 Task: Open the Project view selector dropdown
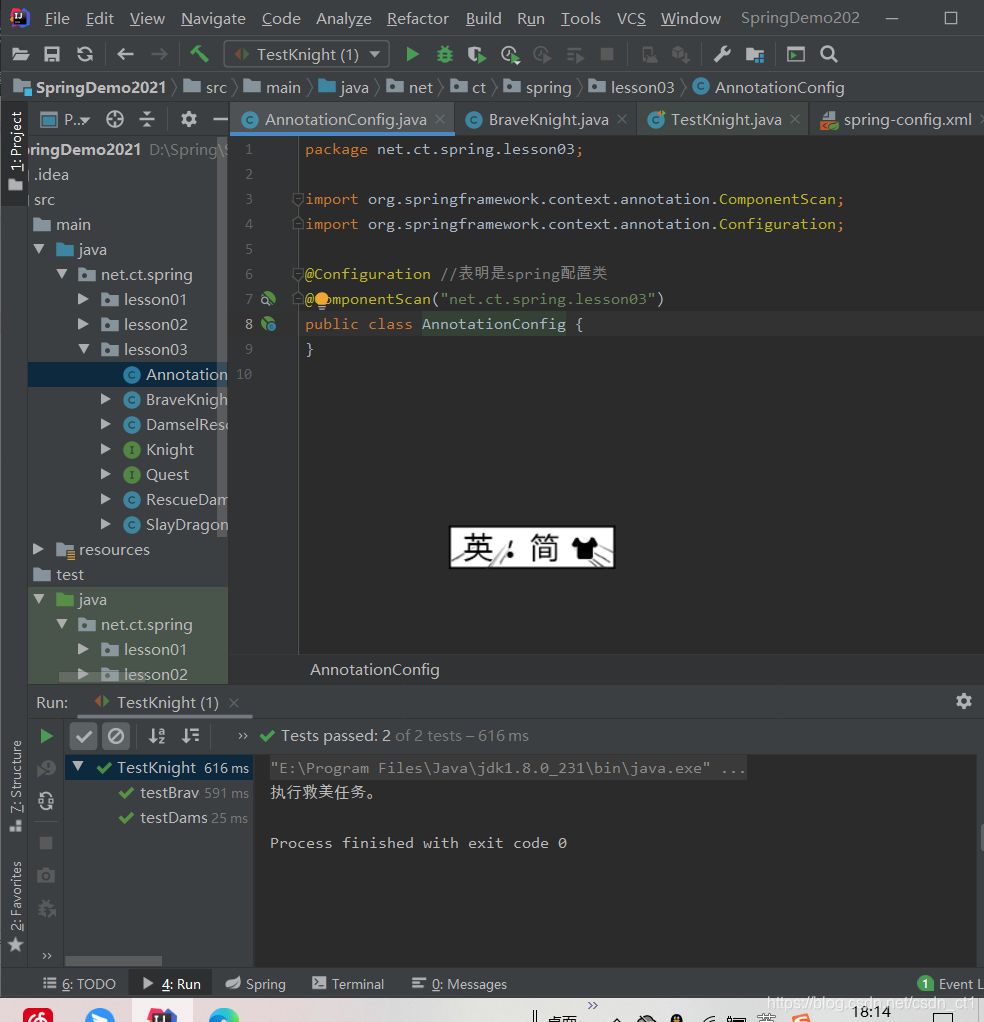66,119
